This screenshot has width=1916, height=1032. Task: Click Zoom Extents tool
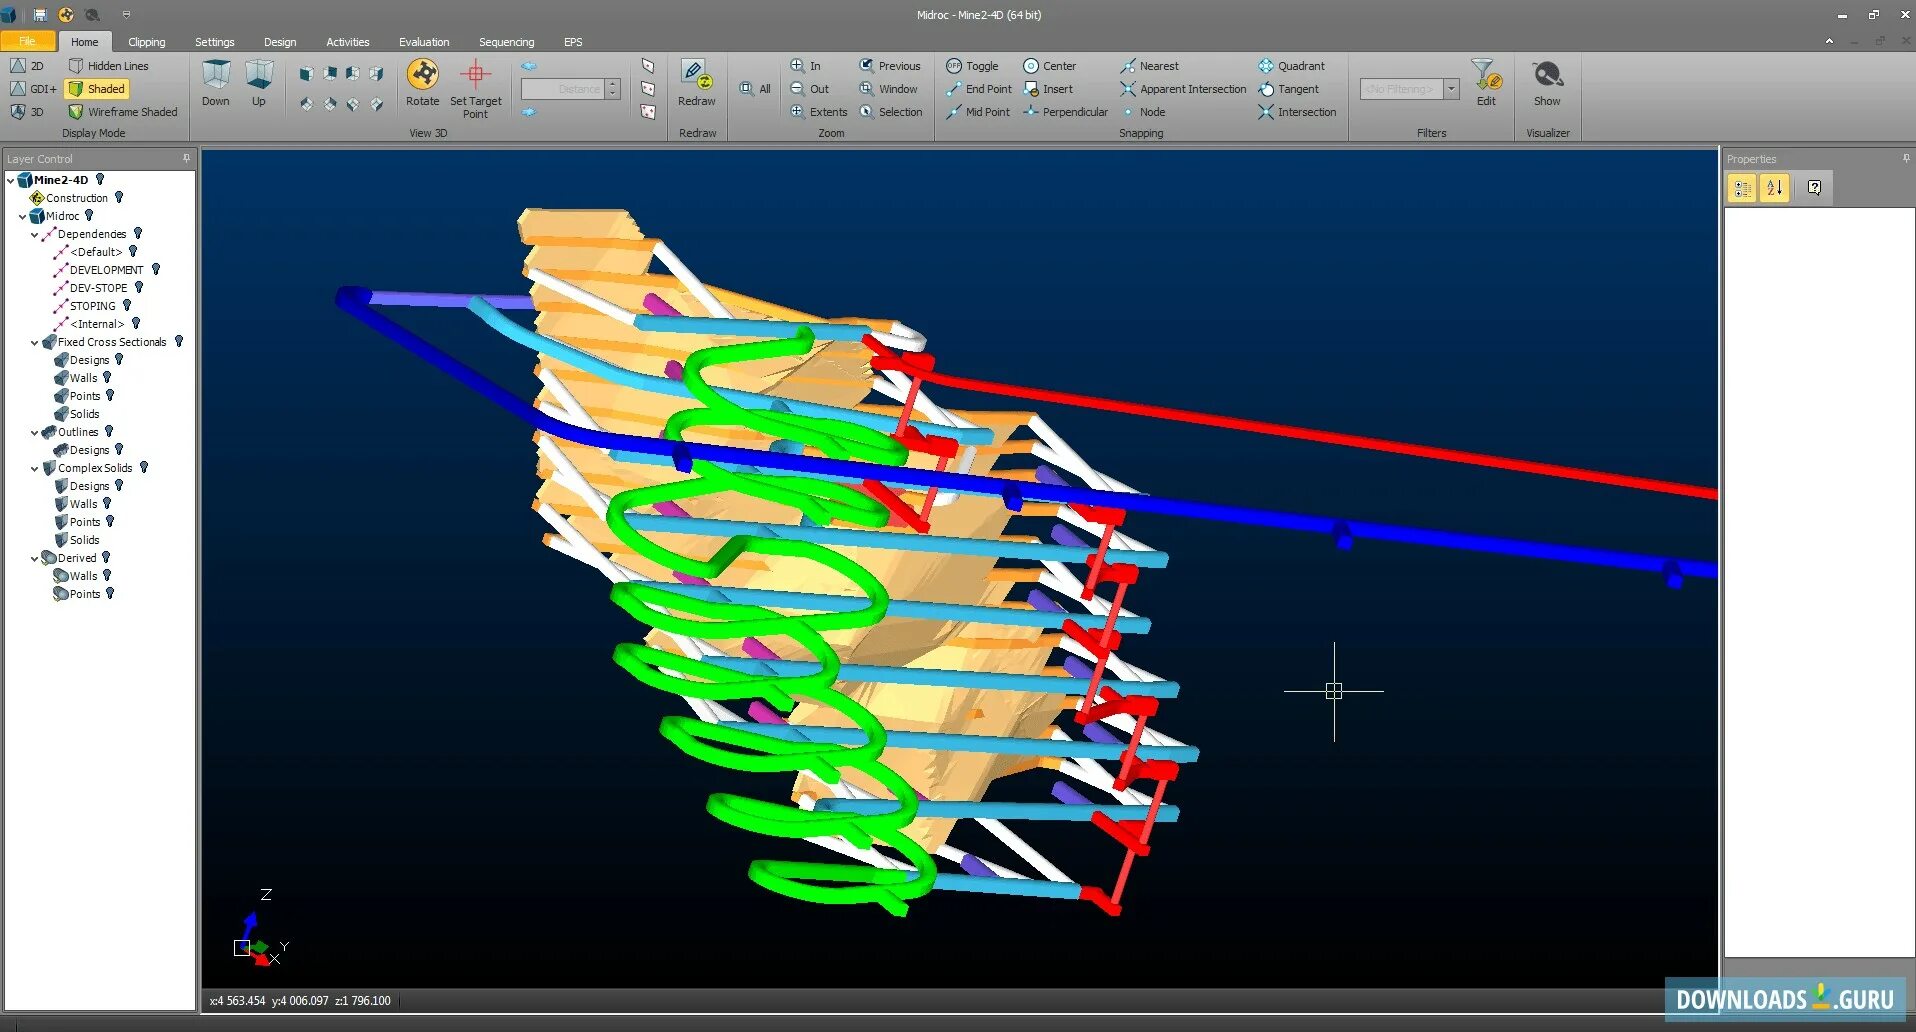819,112
